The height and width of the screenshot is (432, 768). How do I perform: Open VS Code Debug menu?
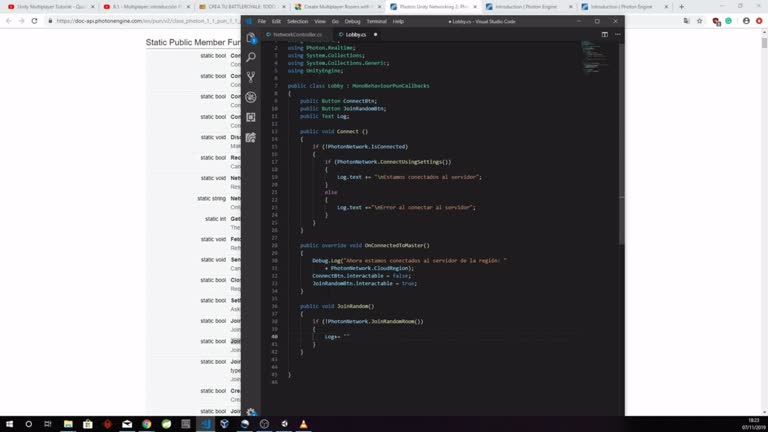click(x=352, y=22)
